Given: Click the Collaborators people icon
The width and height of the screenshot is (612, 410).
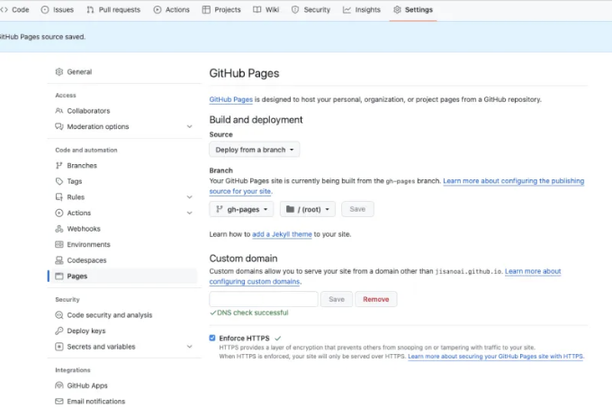Looking at the screenshot, I should [59, 111].
